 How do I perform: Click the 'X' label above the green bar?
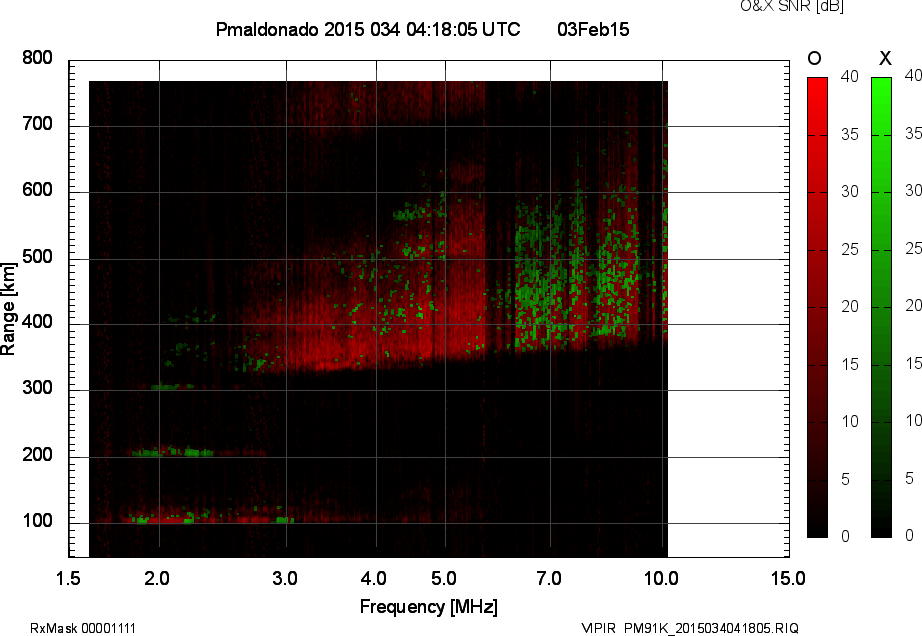(x=885, y=58)
